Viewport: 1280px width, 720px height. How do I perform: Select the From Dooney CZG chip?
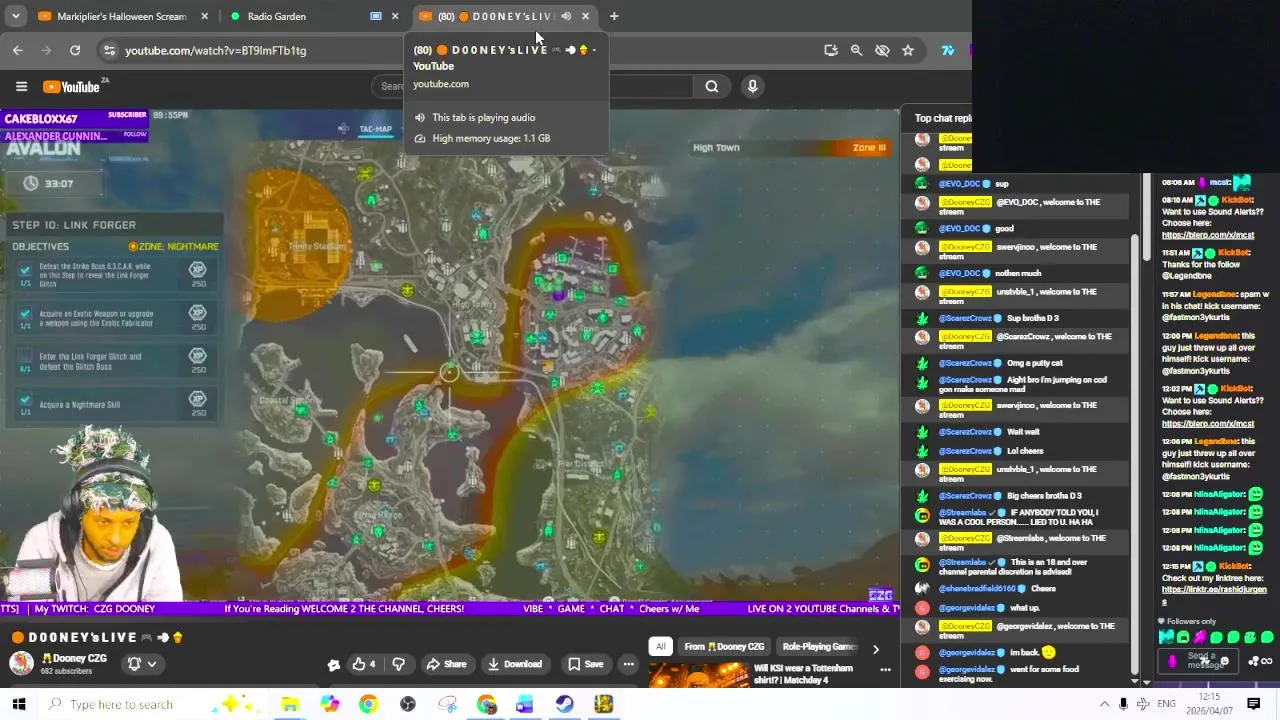[724, 647]
